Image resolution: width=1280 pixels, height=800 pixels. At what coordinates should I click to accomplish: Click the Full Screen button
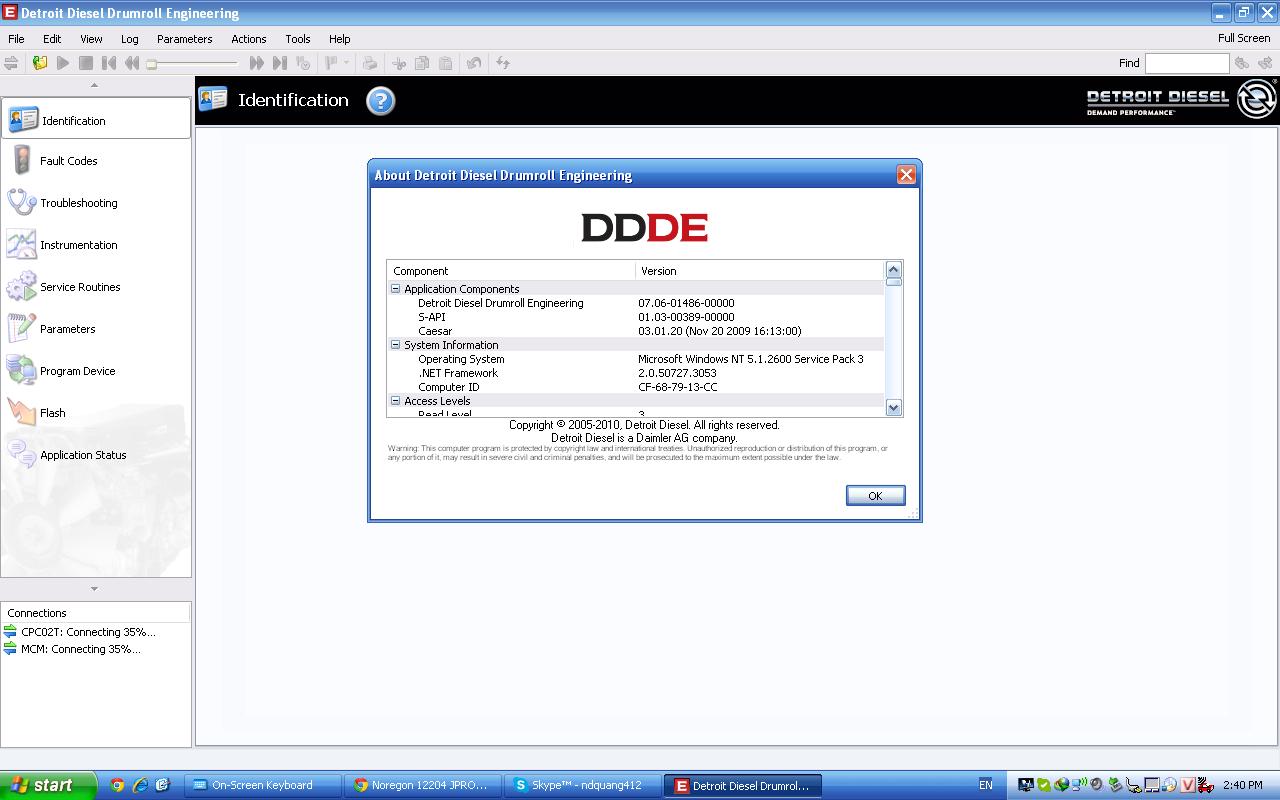pos(1243,38)
